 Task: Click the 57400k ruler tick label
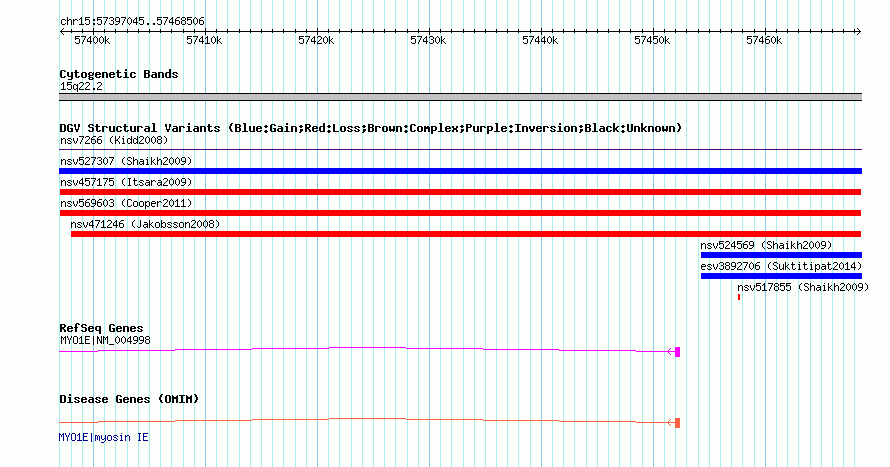pos(93,40)
